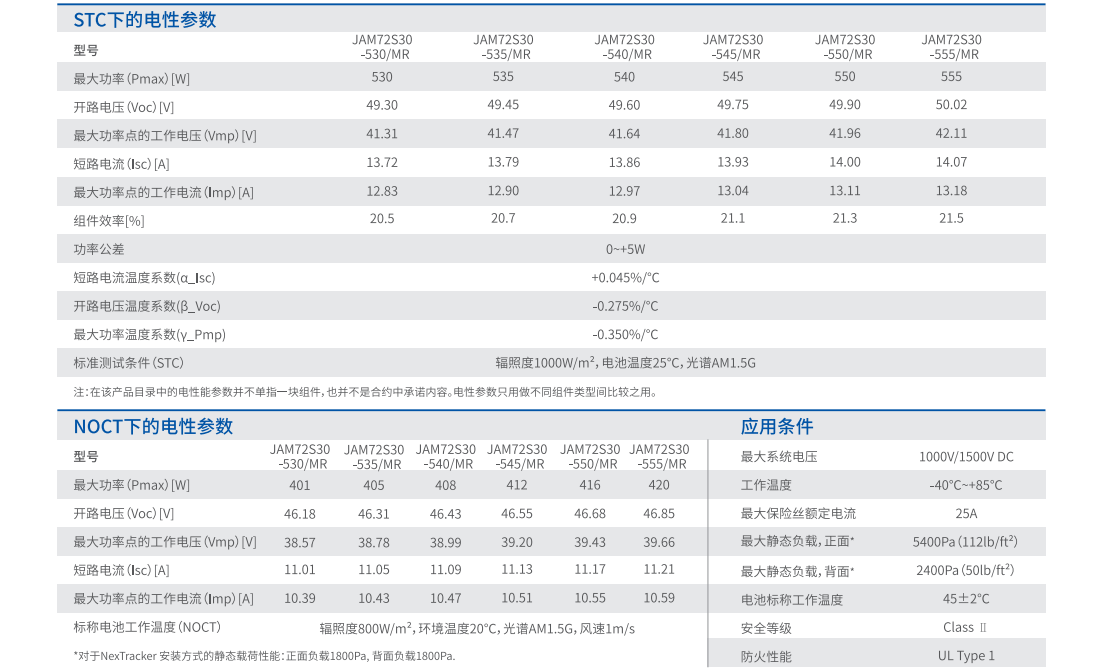Image resolution: width=1104 pixels, height=672 pixels.
Task: Click the NexTracker footnote text
Action: (264, 657)
